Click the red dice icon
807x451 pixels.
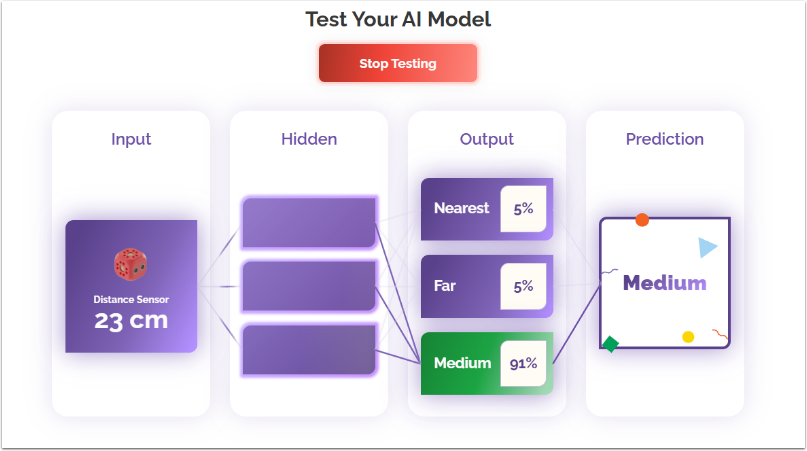point(131,265)
